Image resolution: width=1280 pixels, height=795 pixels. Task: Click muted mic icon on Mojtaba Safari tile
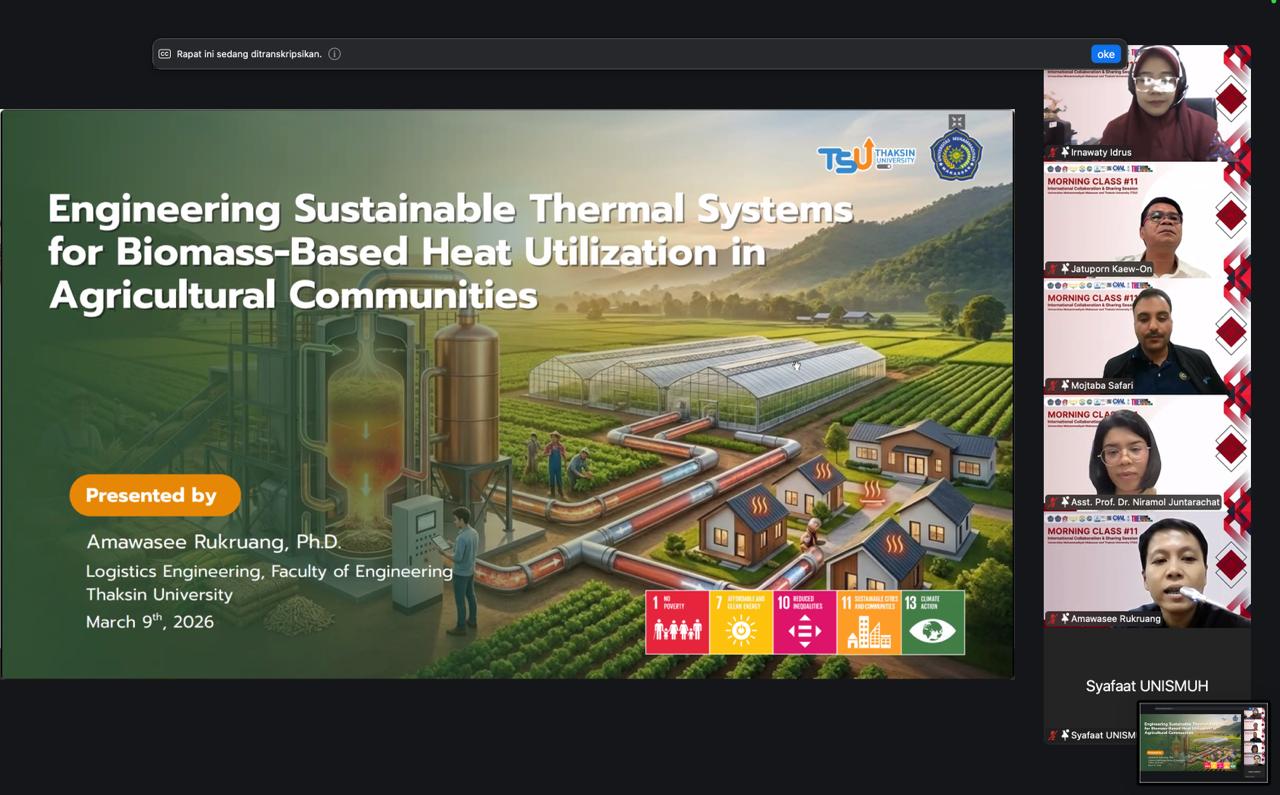click(x=1052, y=385)
